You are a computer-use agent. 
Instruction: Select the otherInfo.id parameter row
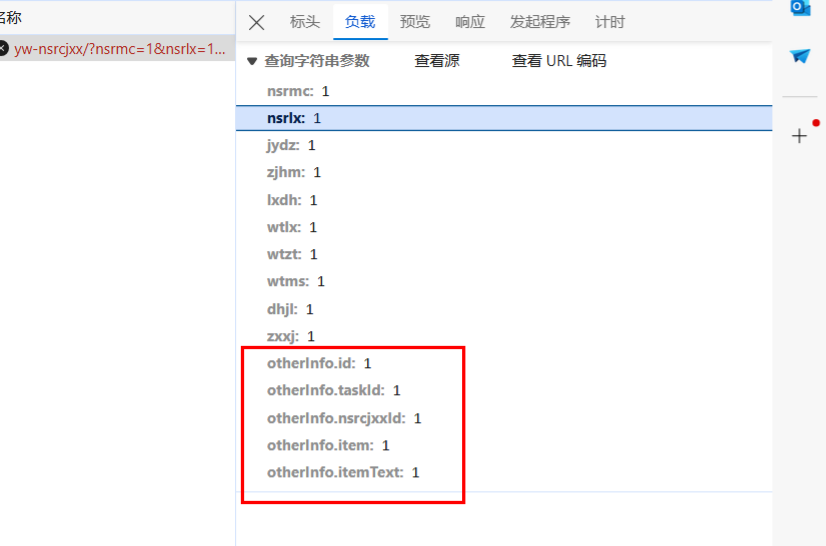pos(504,364)
